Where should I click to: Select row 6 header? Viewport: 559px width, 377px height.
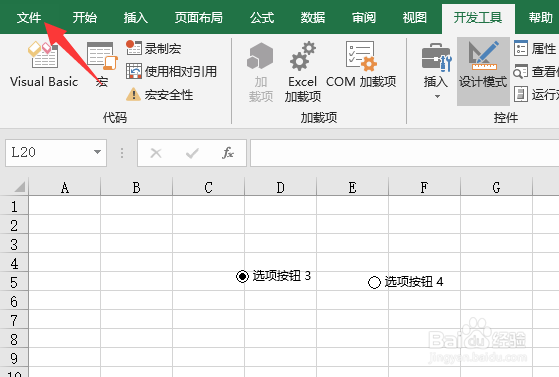14,301
